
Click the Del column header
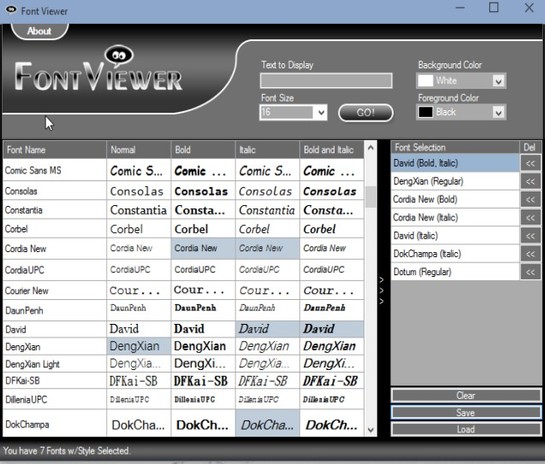(x=530, y=147)
